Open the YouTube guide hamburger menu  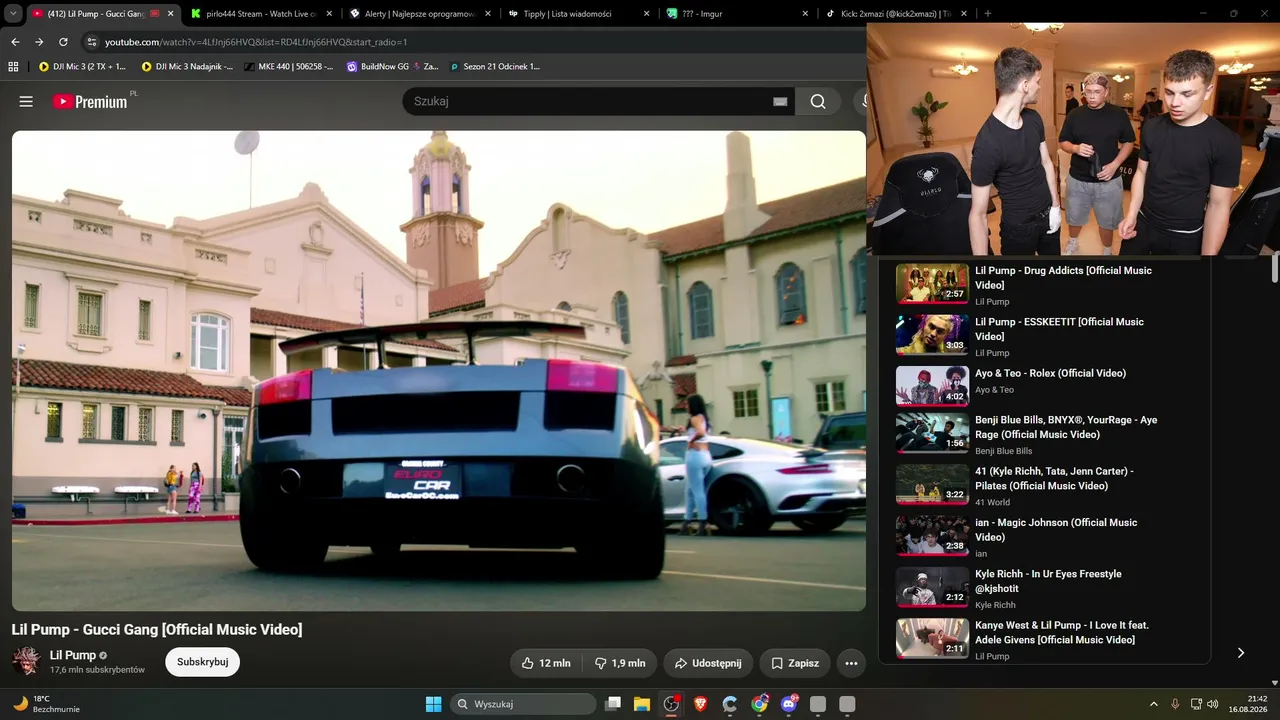click(26, 101)
